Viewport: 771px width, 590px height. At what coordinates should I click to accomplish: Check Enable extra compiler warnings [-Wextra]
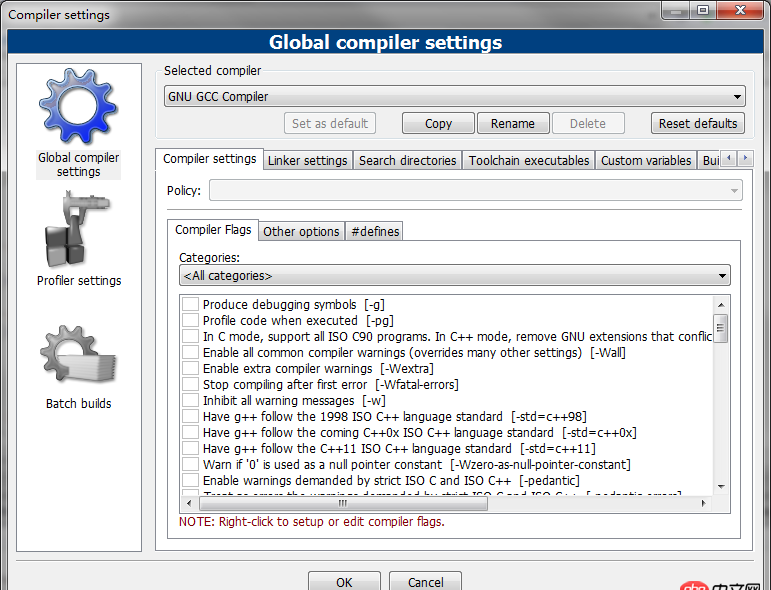(190, 368)
